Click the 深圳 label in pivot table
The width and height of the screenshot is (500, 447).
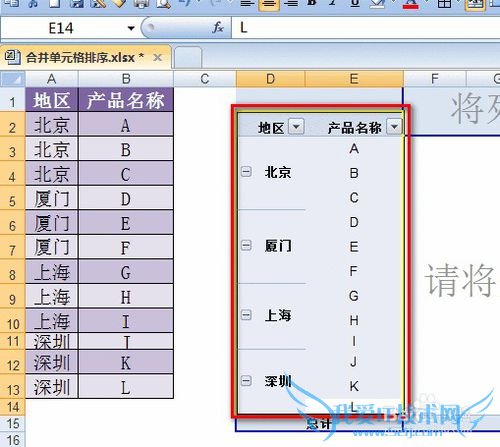278,381
